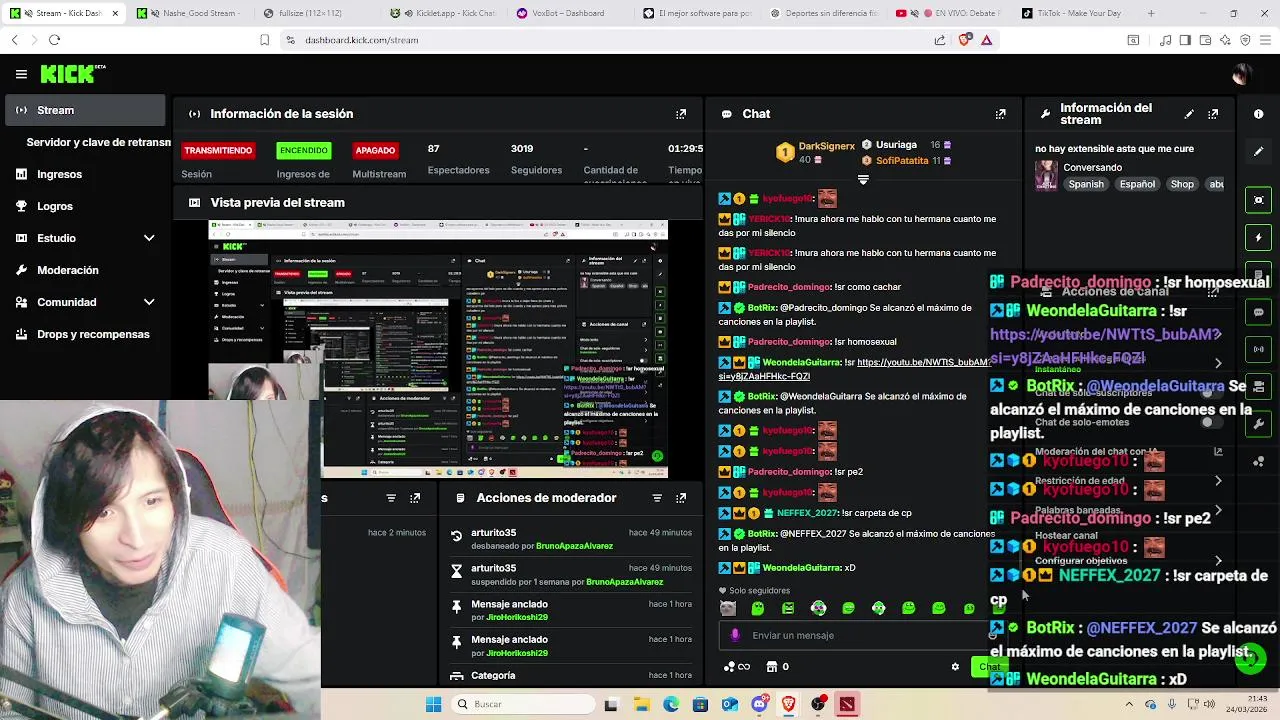Screen dimensions: 1280x720
Task: Pop out the Acciones de moderador panel
Action: coord(681,498)
